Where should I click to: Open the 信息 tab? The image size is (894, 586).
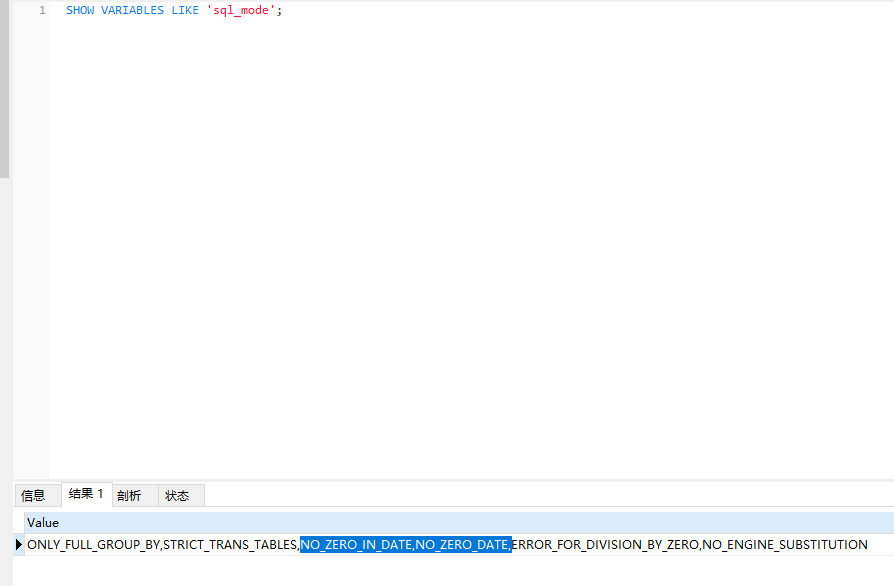tap(36, 495)
